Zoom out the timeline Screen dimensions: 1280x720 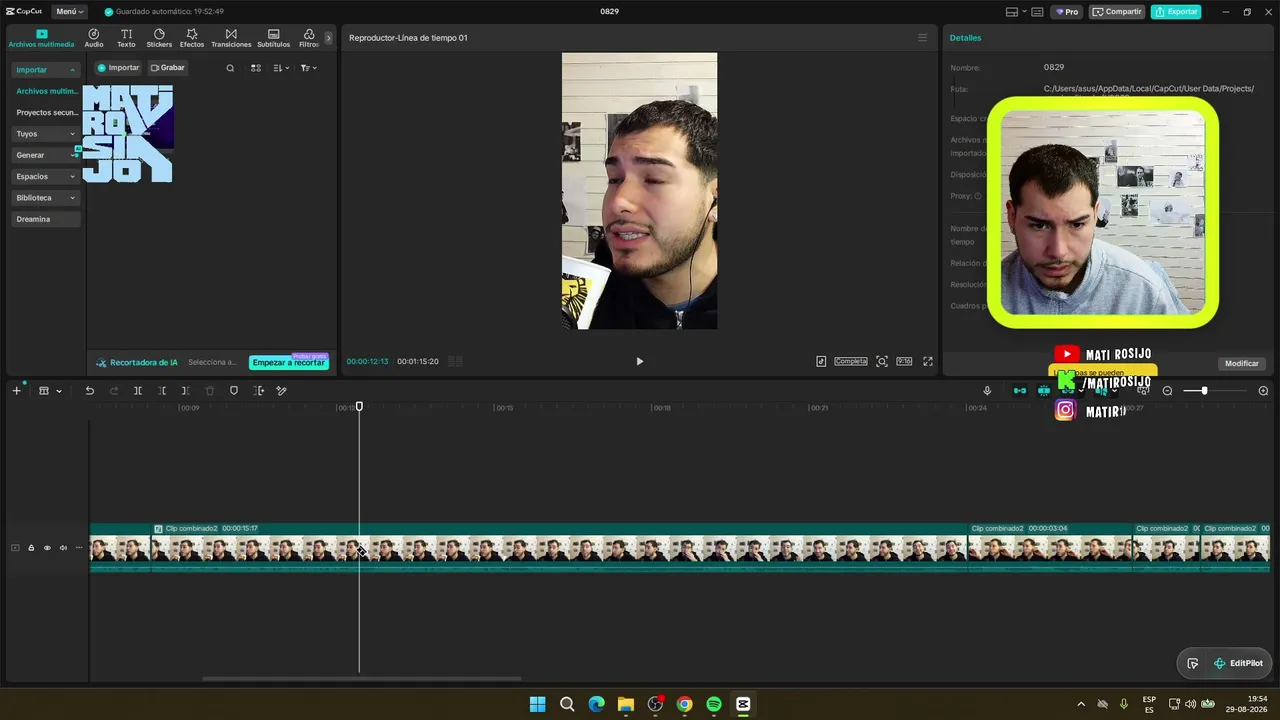[1167, 390]
